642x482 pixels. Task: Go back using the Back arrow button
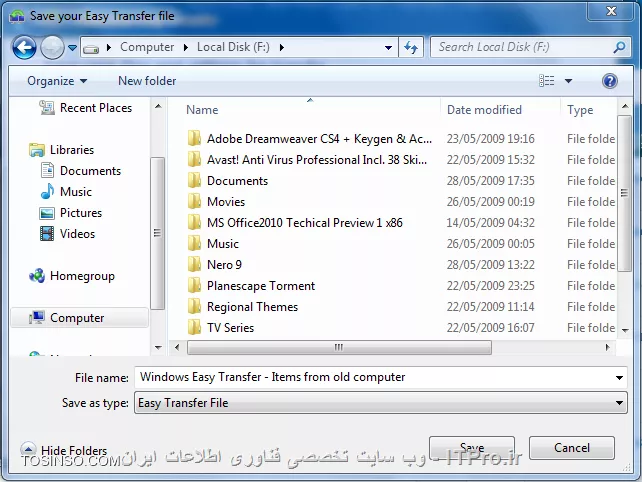tap(24, 48)
